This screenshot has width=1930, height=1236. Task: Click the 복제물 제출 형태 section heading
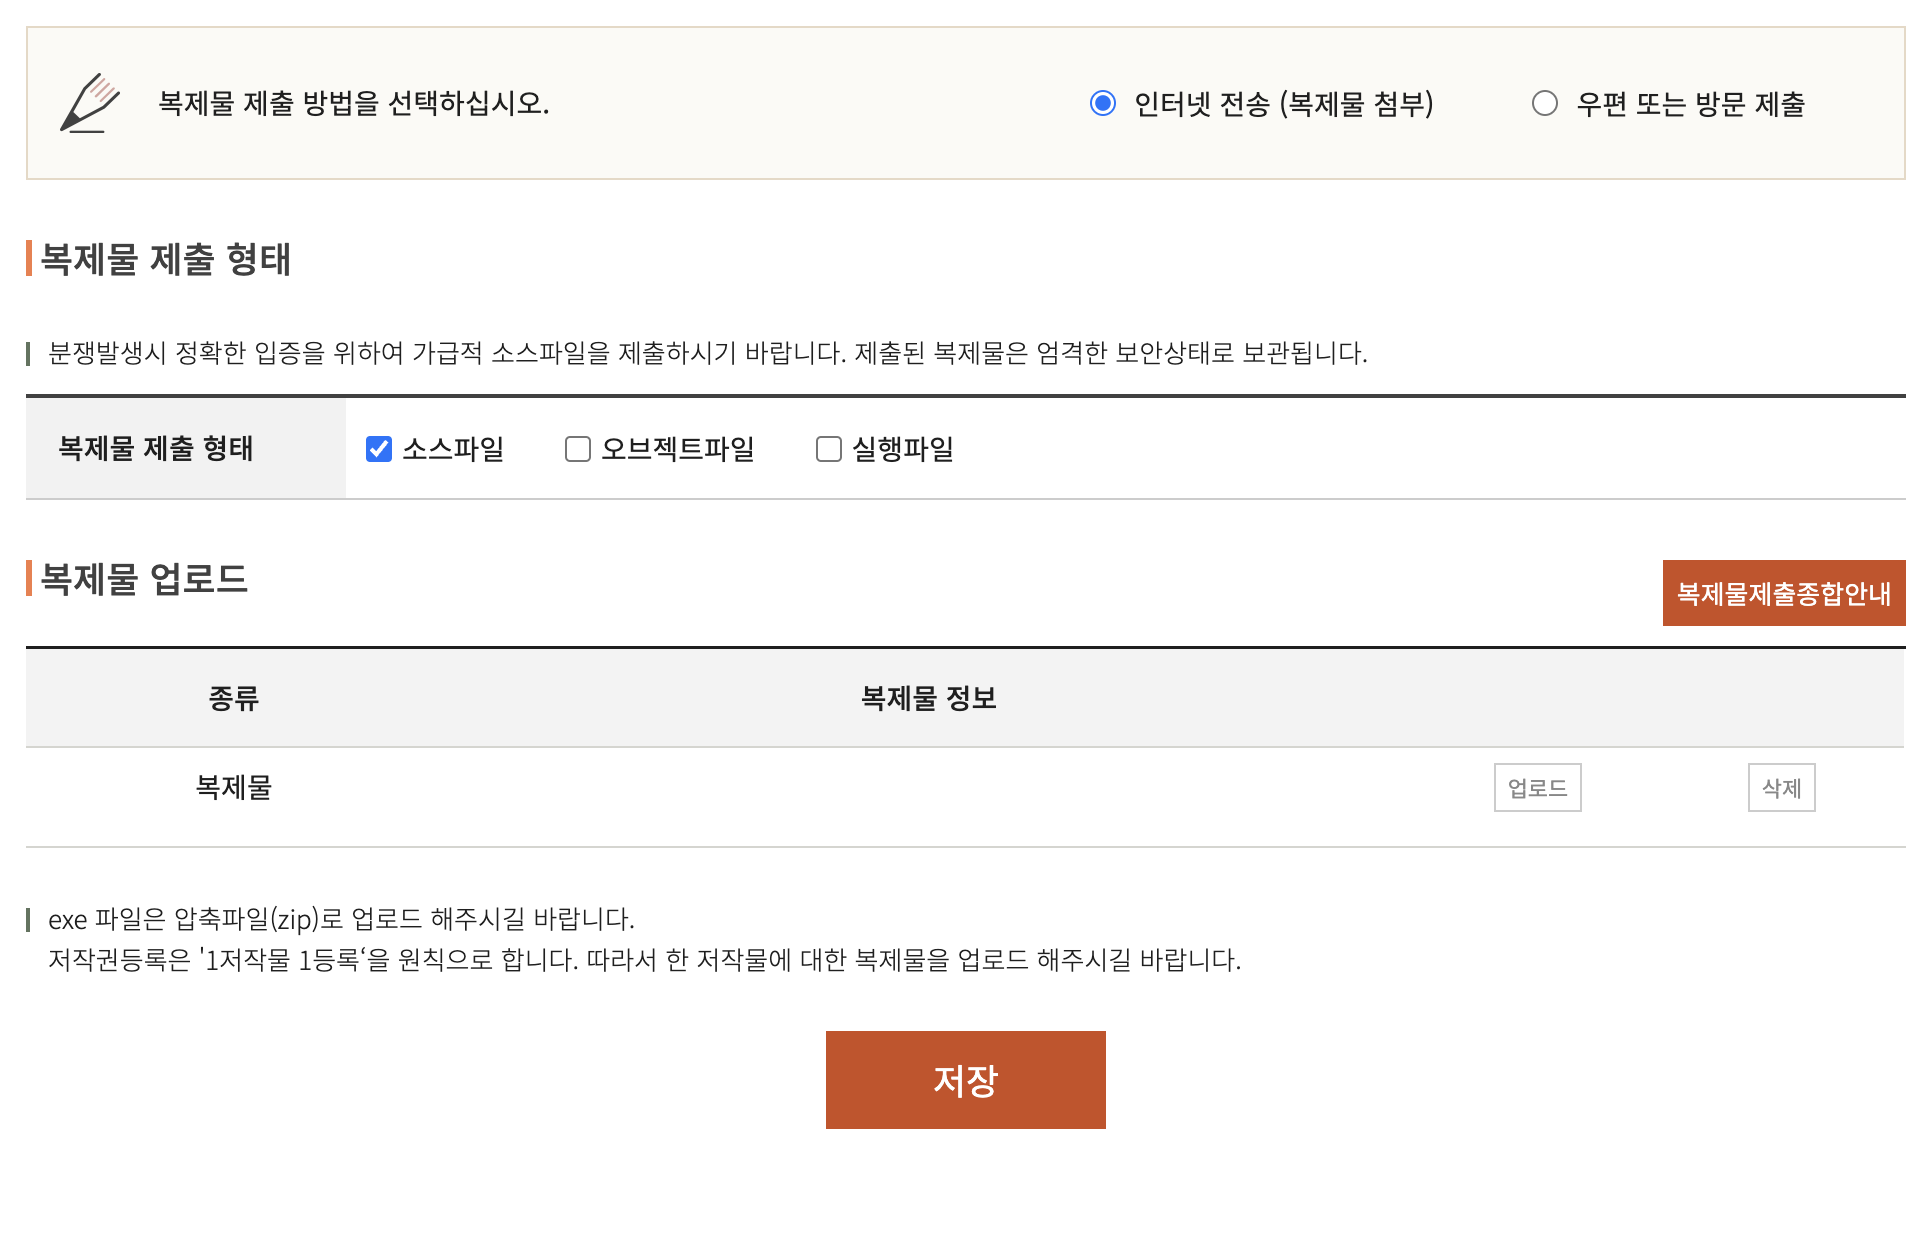165,259
